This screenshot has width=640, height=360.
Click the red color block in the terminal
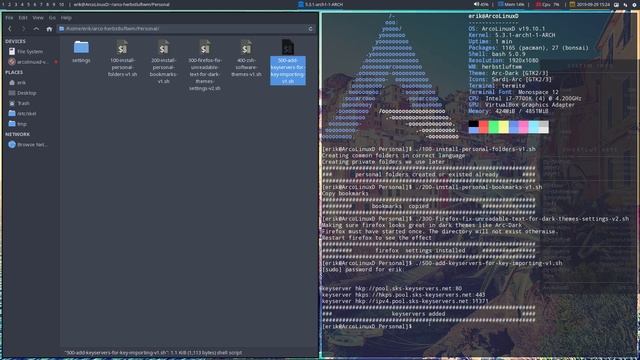coord(483,127)
